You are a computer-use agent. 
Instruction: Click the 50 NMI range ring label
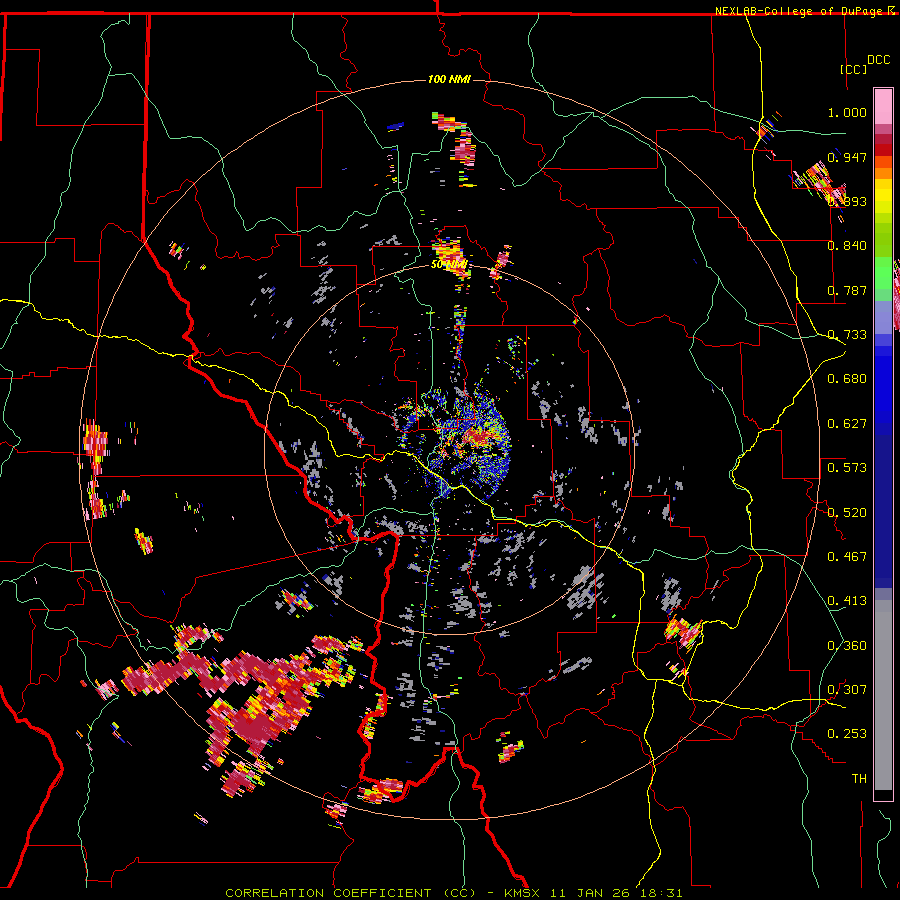click(x=449, y=265)
